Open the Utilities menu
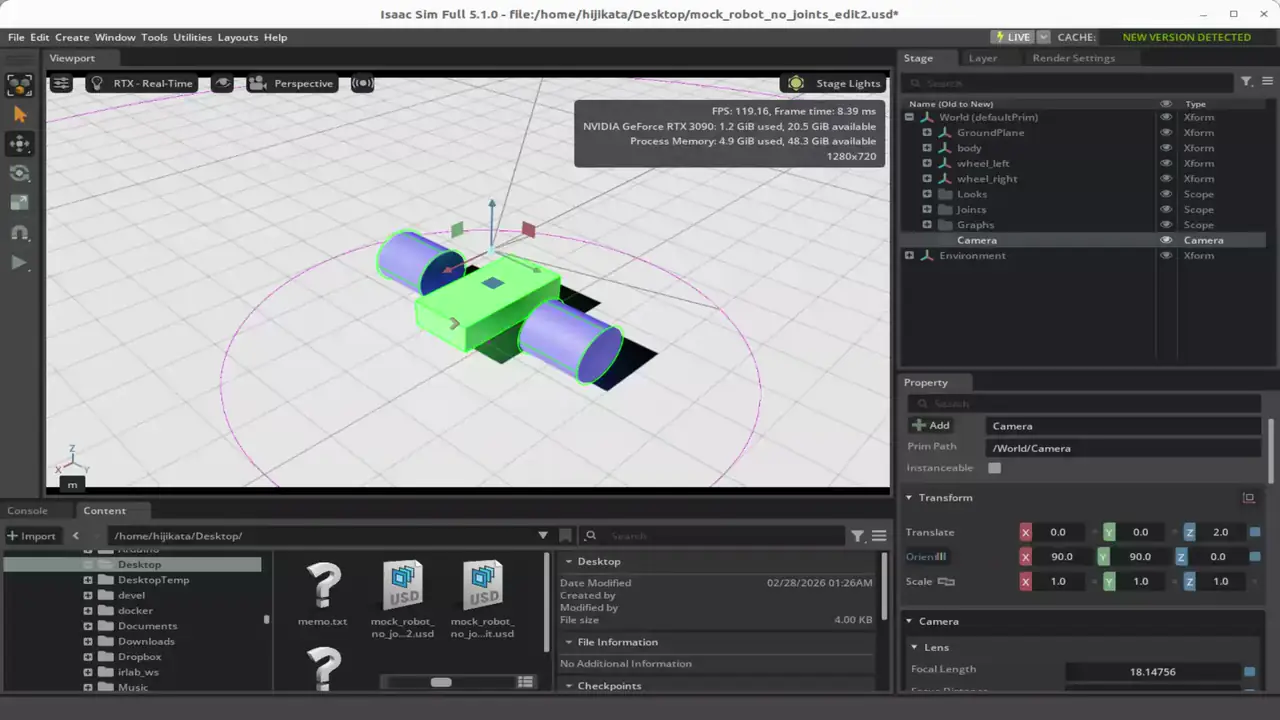Image resolution: width=1280 pixels, height=720 pixels. [x=192, y=37]
